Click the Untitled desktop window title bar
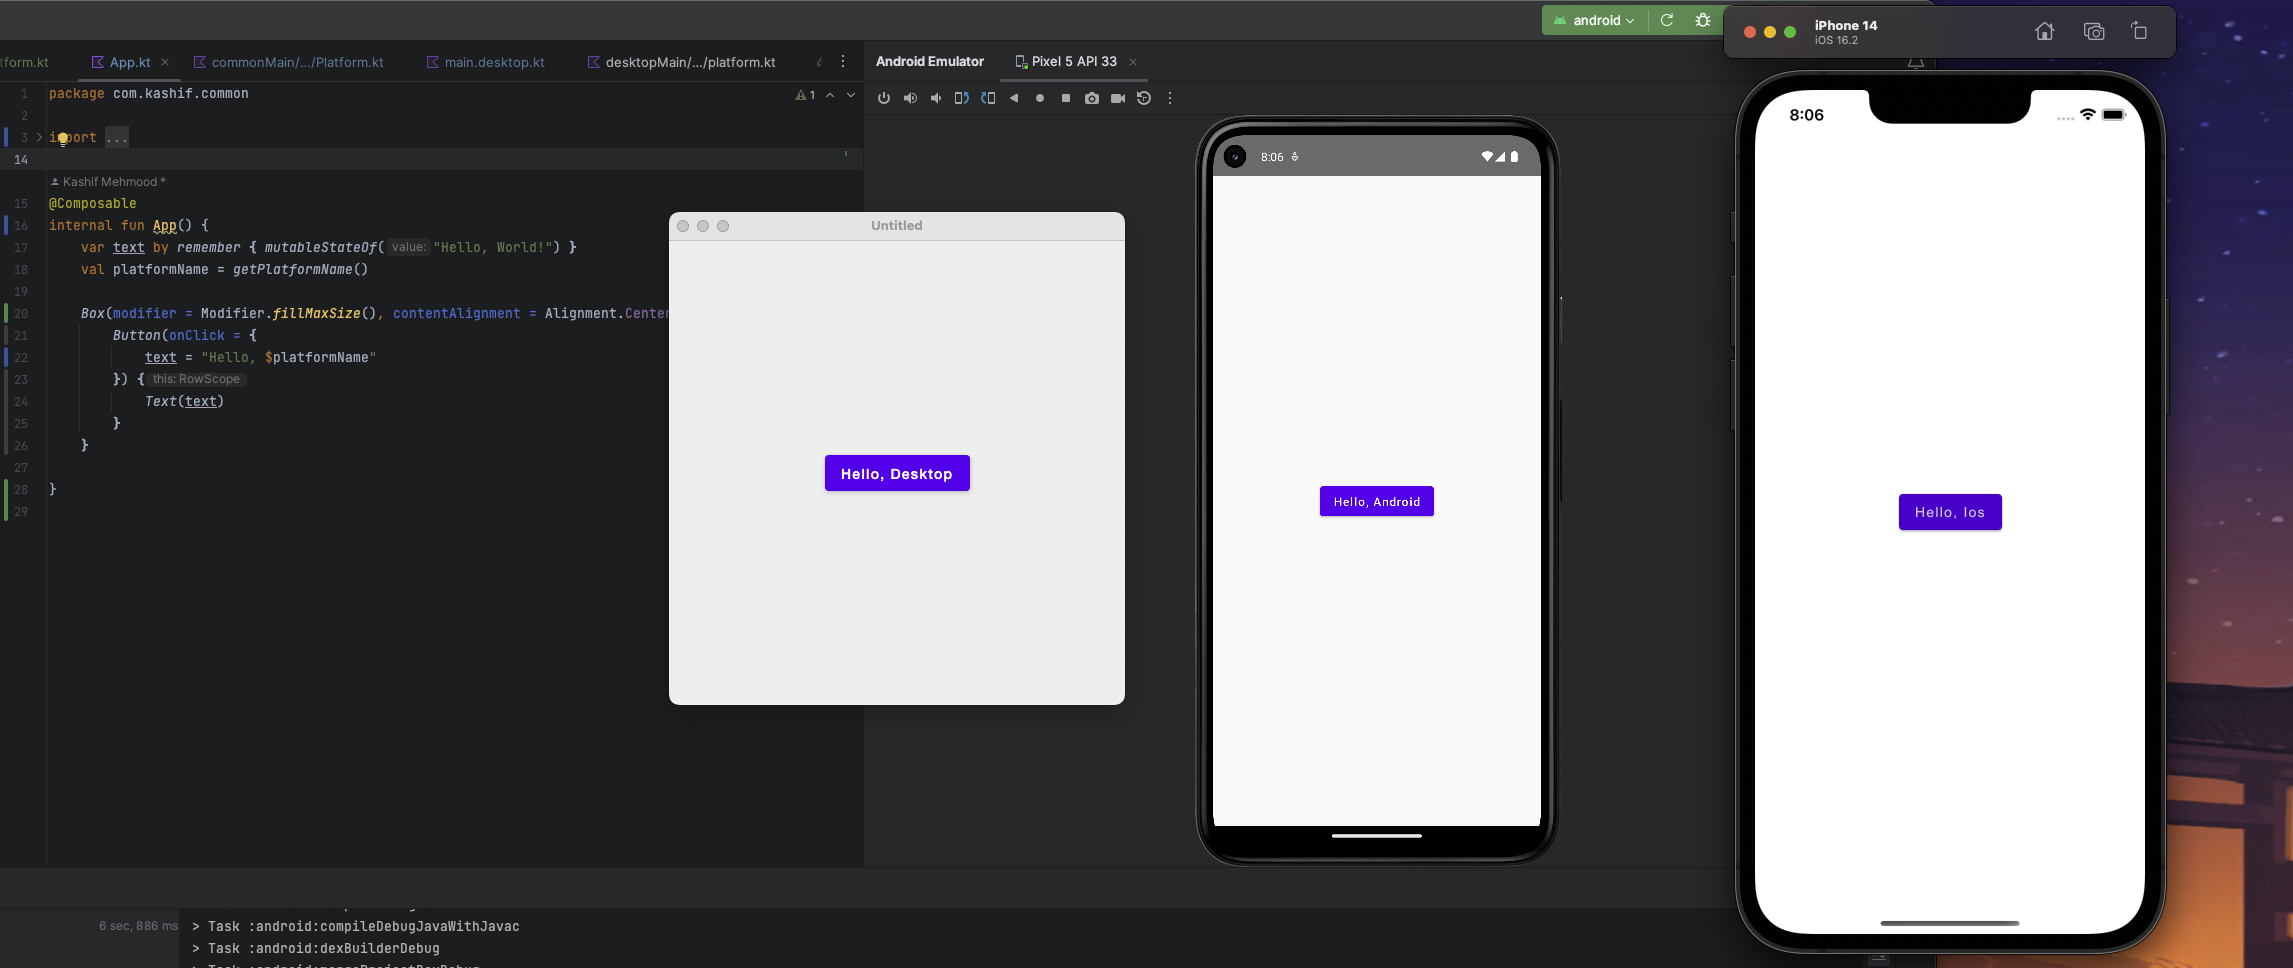Screen dimensions: 2293x968 (x=897, y=225)
